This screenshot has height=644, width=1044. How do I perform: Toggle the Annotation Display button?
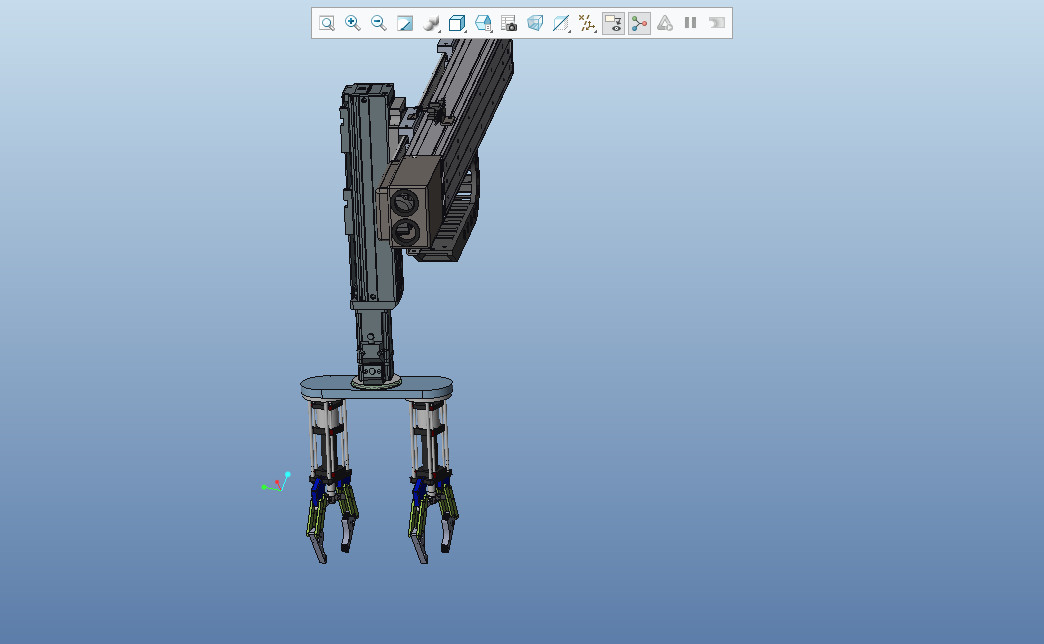613,23
